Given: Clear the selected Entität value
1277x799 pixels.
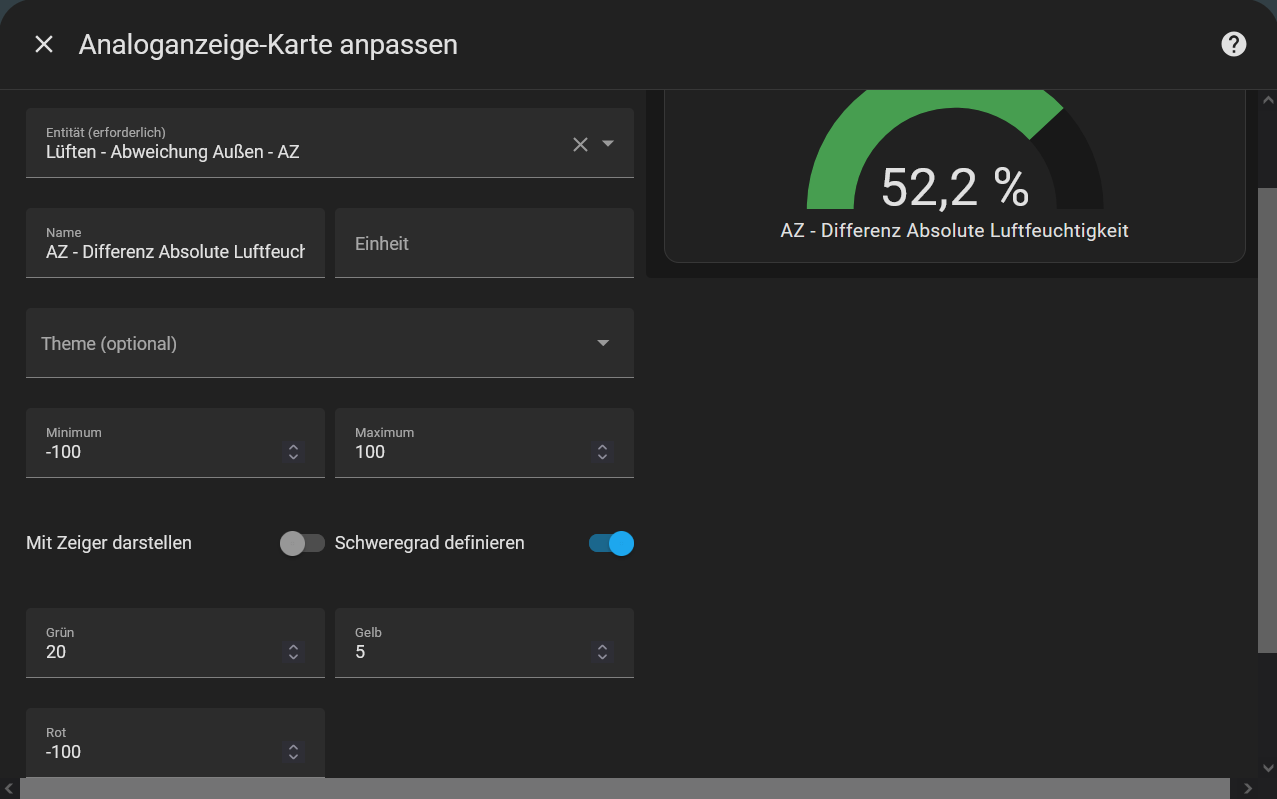Looking at the screenshot, I should (580, 144).
